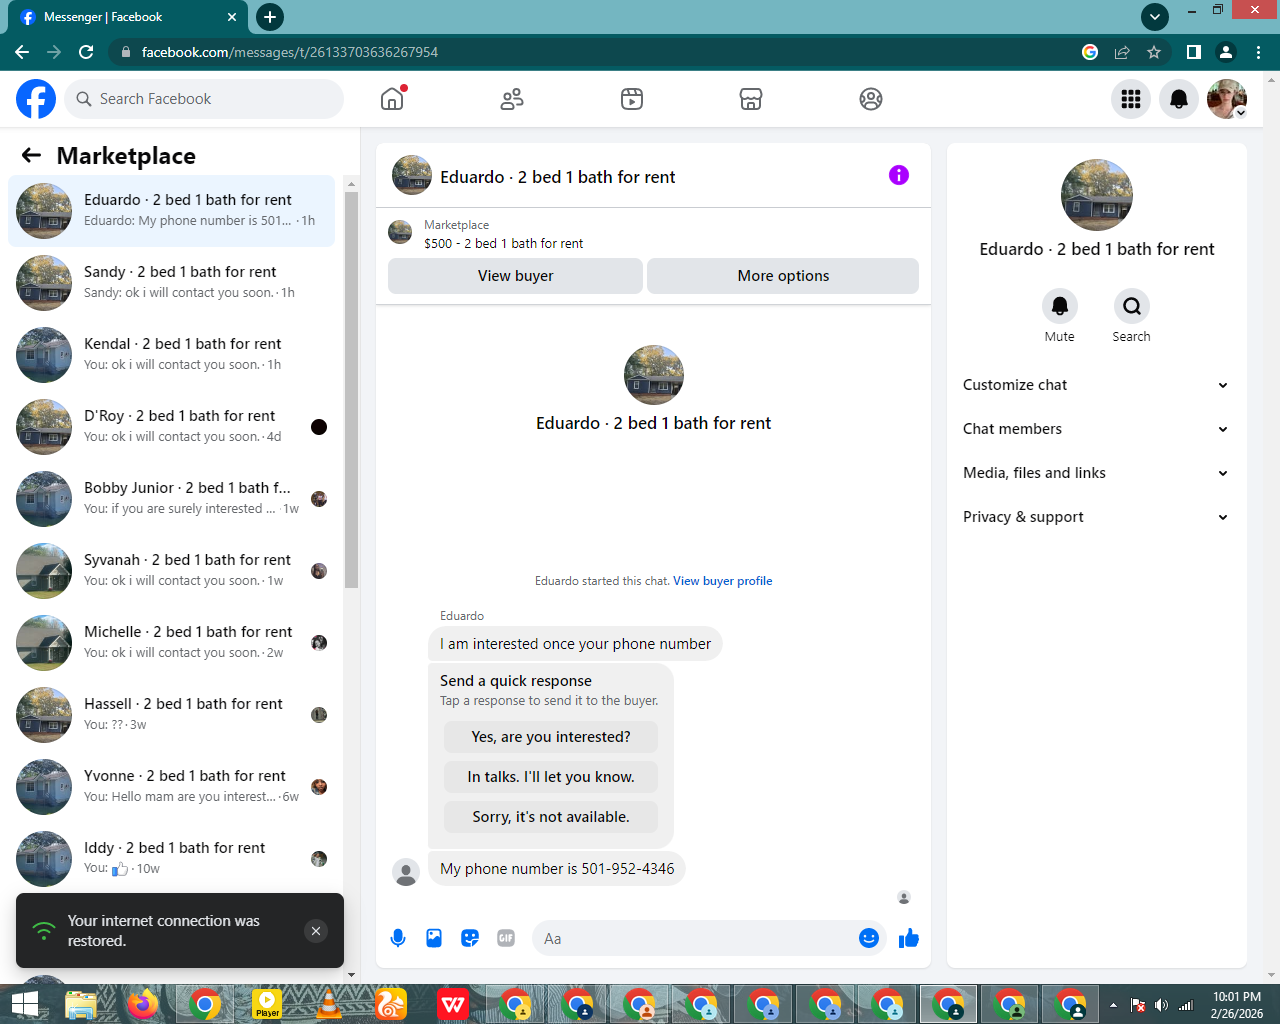This screenshot has height=1024, width=1280.
Task: Open Syvanah's 2 bed 1 bath conversation
Action: [172, 571]
